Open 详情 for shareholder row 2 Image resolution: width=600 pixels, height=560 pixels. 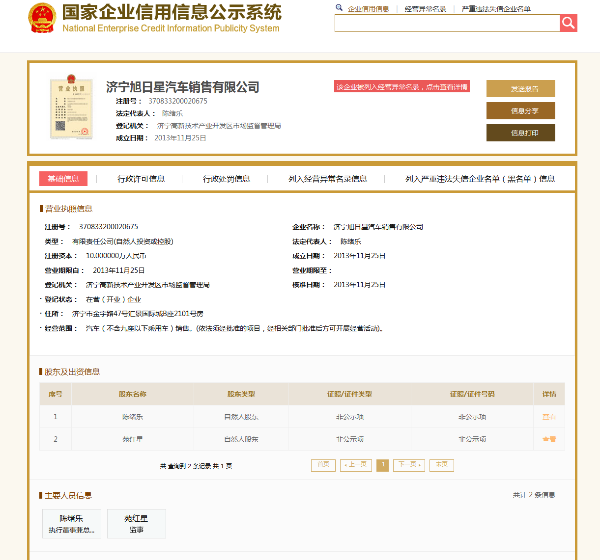(x=549, y=439)
